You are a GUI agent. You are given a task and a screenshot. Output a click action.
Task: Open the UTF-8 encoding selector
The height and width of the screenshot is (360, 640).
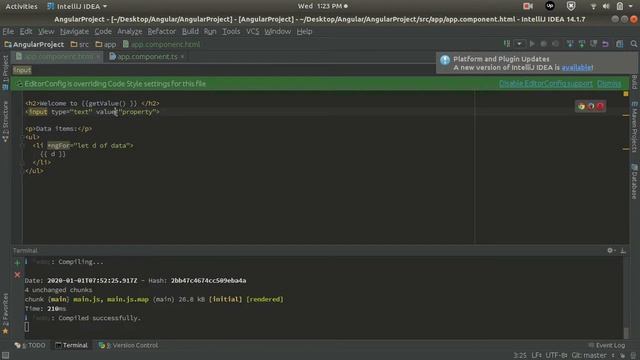pos(556,356)
